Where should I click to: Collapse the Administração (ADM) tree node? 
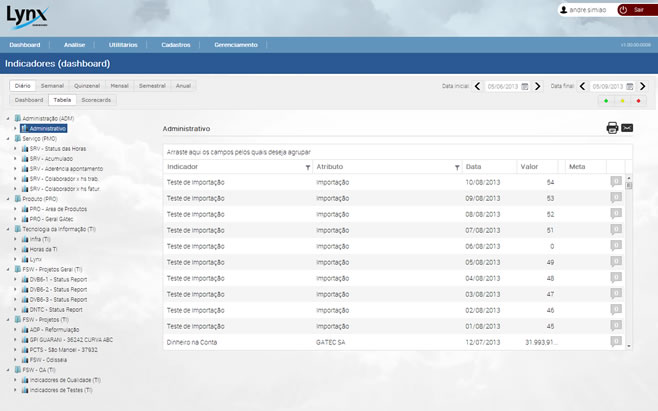(8, 119)
